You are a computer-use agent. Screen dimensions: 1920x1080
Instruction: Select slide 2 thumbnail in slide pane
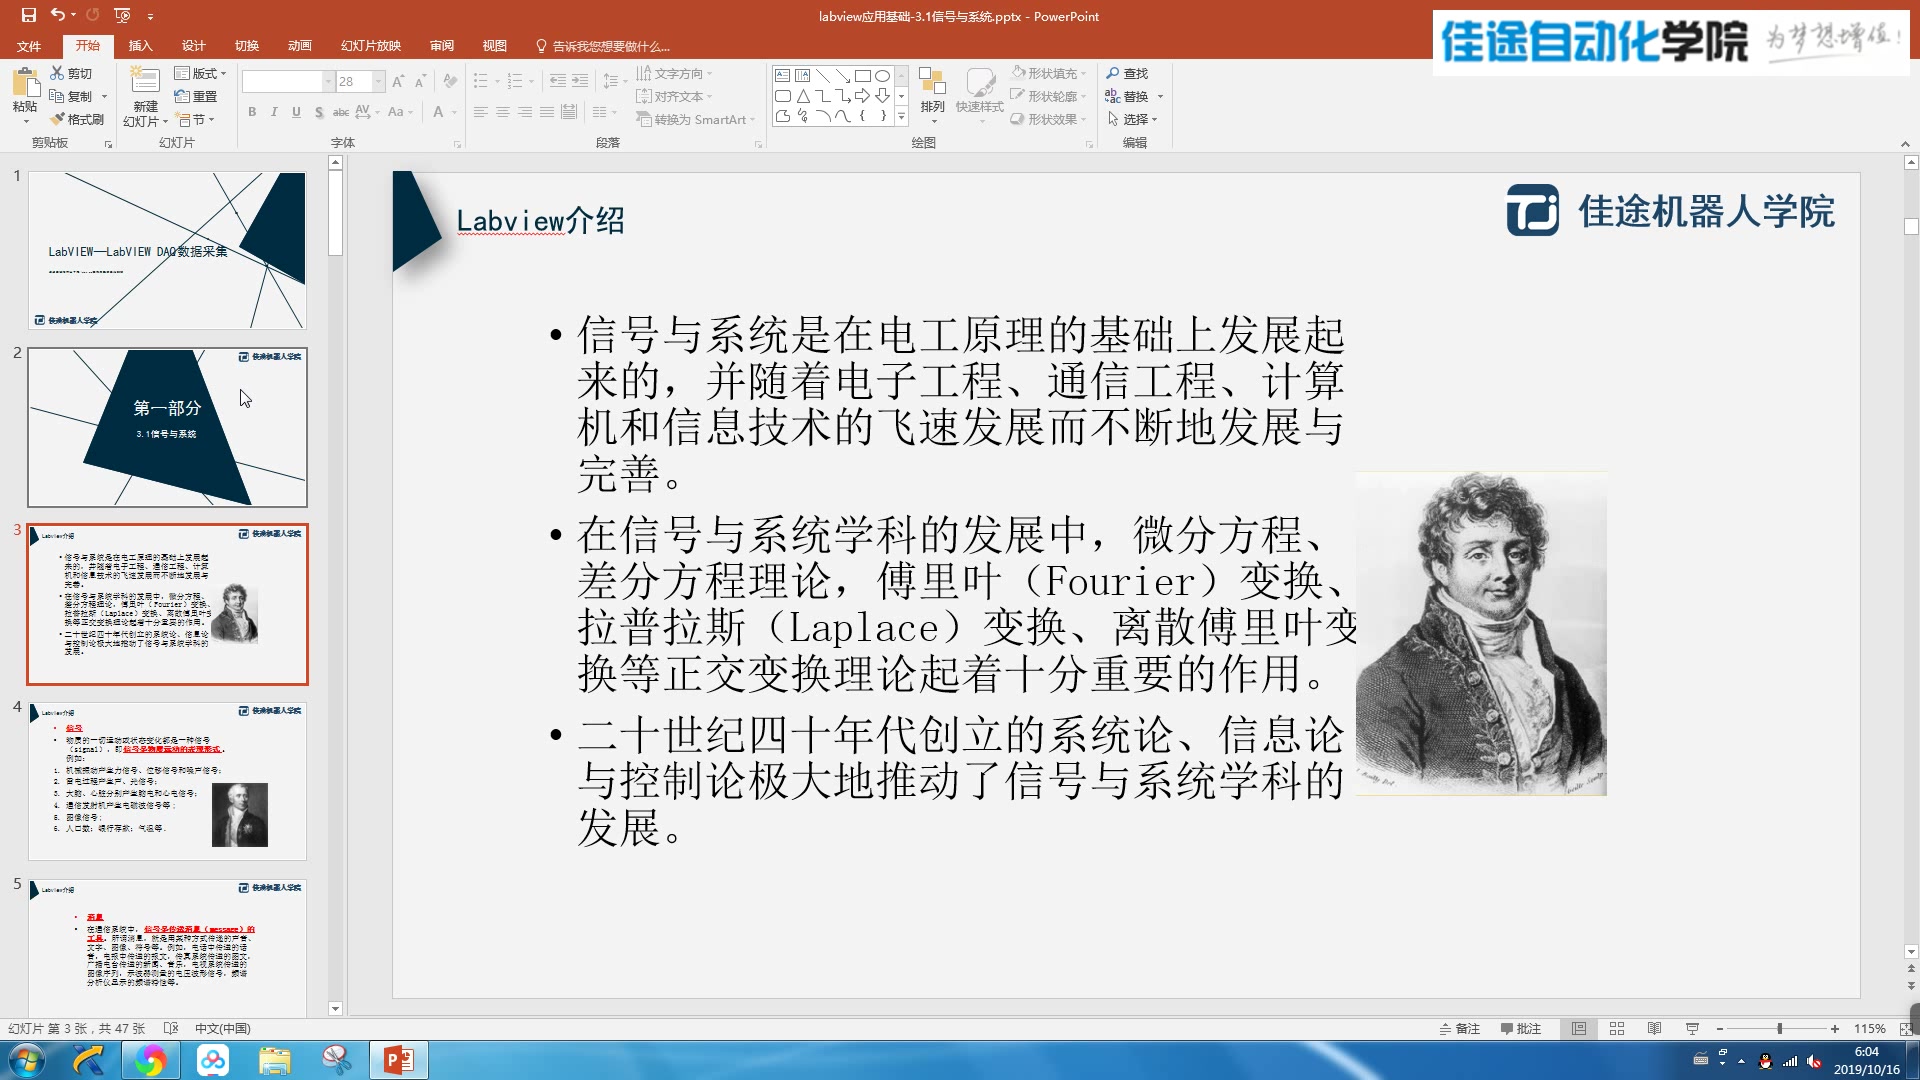167,427
